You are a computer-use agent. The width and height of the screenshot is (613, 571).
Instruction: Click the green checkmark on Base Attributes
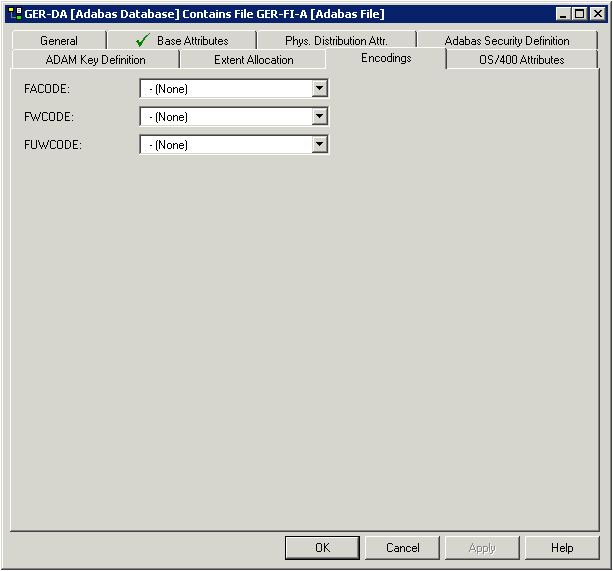pyautogui.click(x=142, y=41)
